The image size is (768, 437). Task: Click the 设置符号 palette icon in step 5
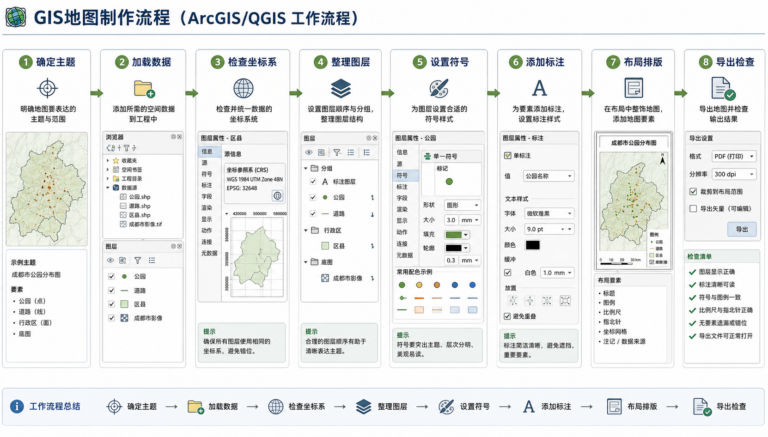click(438, 89)
